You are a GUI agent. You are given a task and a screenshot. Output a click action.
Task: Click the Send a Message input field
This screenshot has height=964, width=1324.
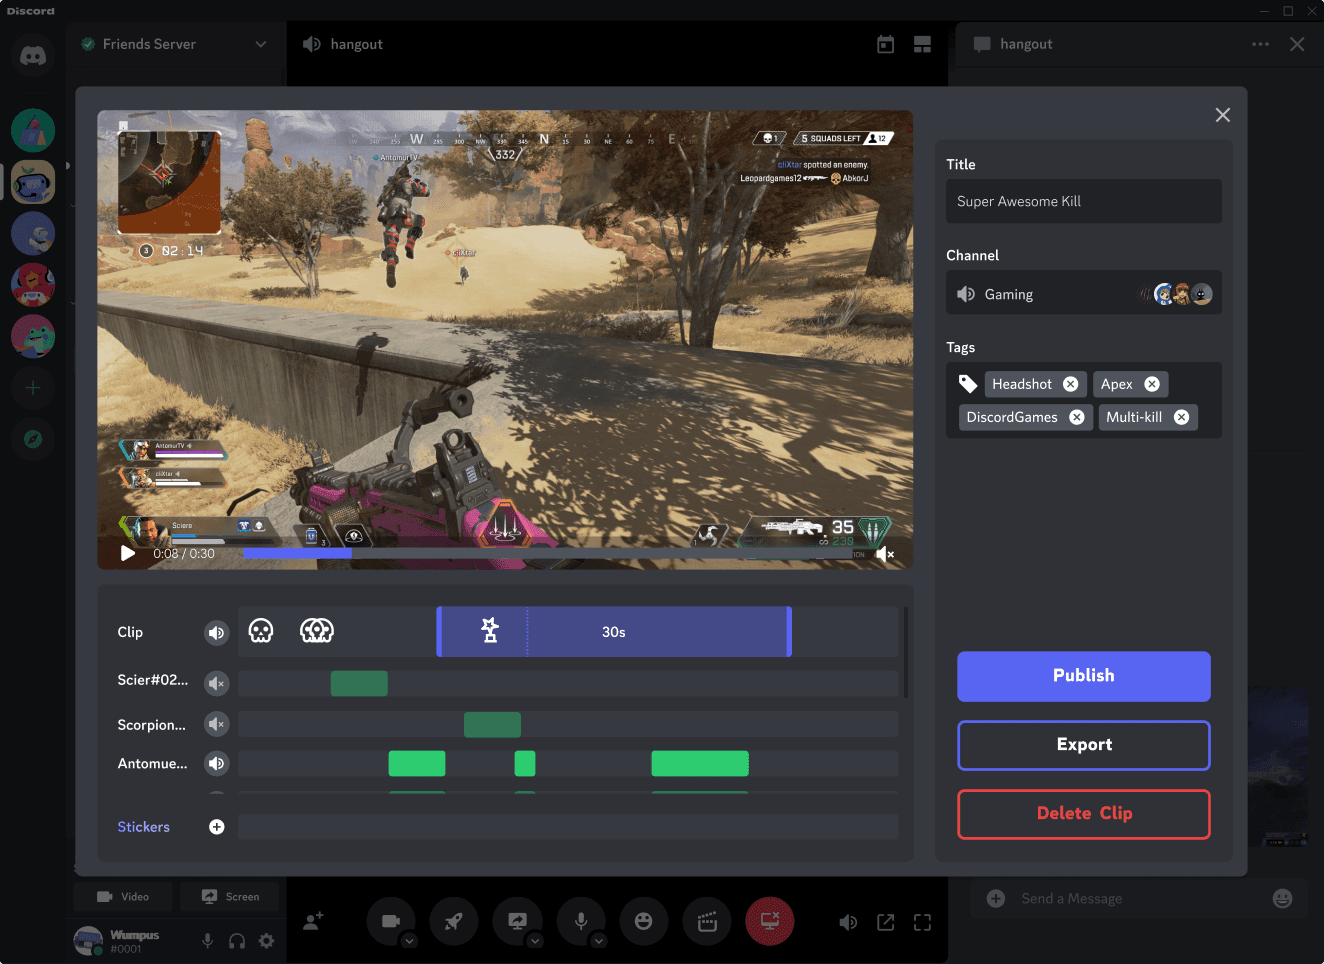pyautogui.click(x=1140, y=898)
